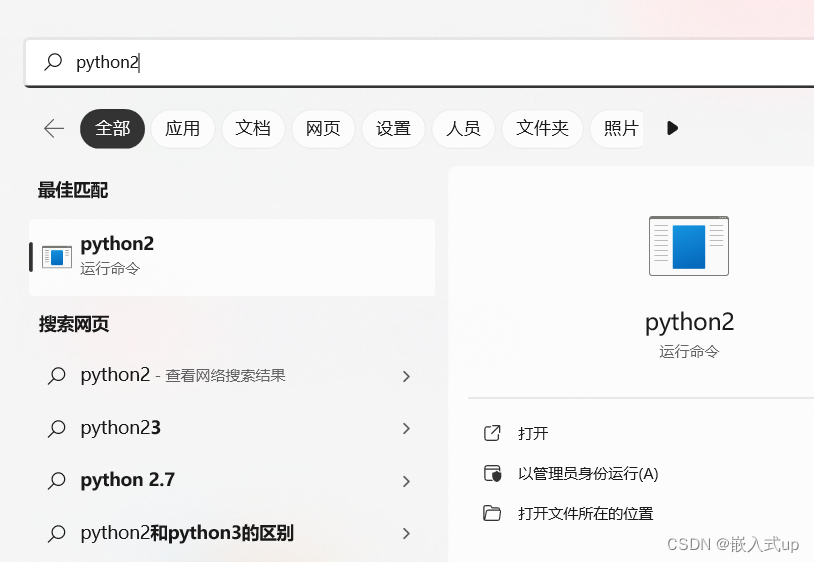Show more filters with the play arrow
814x562 pixels.
click(672, 128)
